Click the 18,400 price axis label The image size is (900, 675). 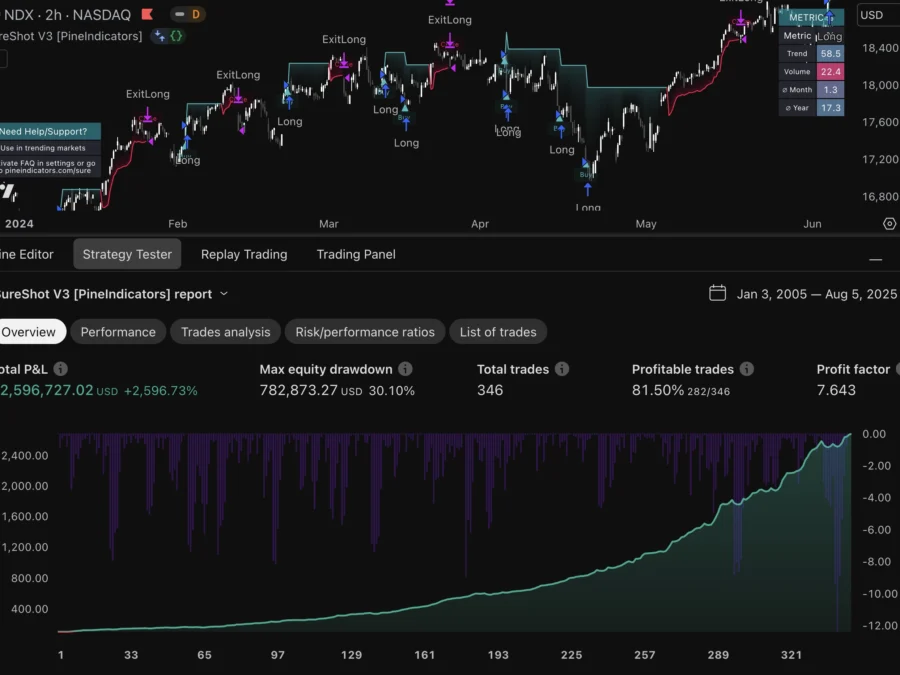pos(880,48)
